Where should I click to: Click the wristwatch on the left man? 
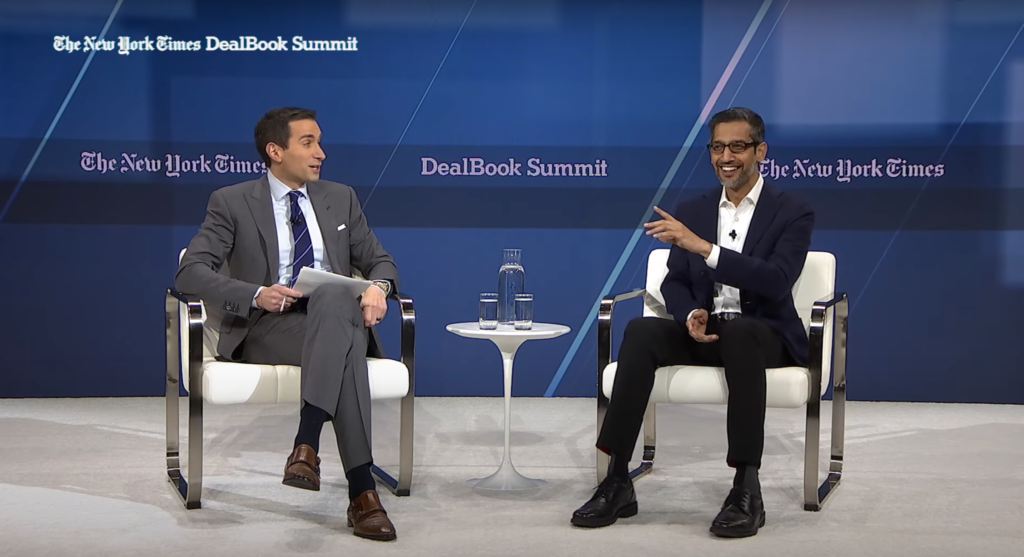tap(382, 288)
